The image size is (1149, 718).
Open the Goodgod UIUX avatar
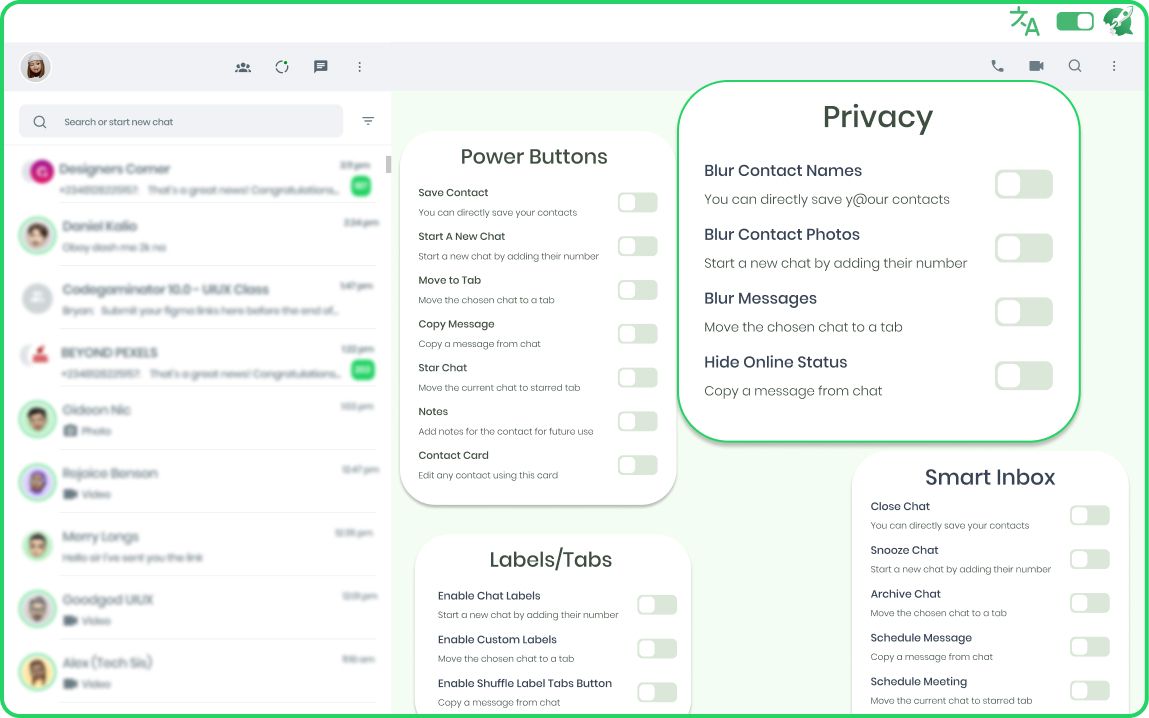tap(37, 609)
